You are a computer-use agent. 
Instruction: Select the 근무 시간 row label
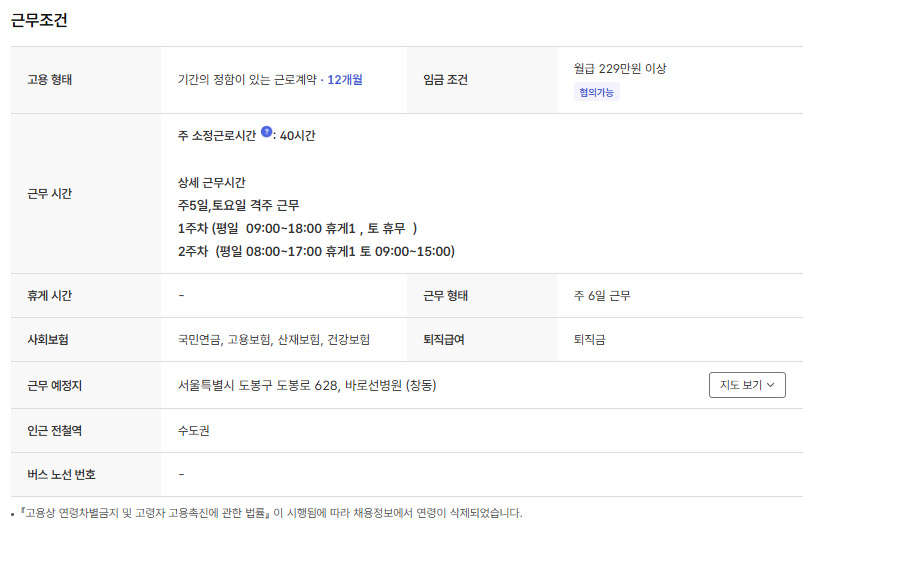49,194
